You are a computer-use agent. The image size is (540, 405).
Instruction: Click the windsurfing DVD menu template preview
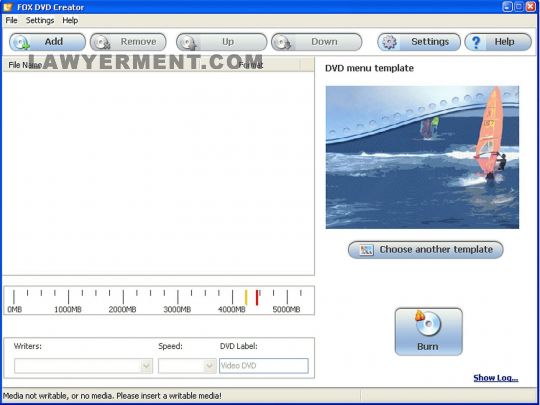[x=422, y=157]
